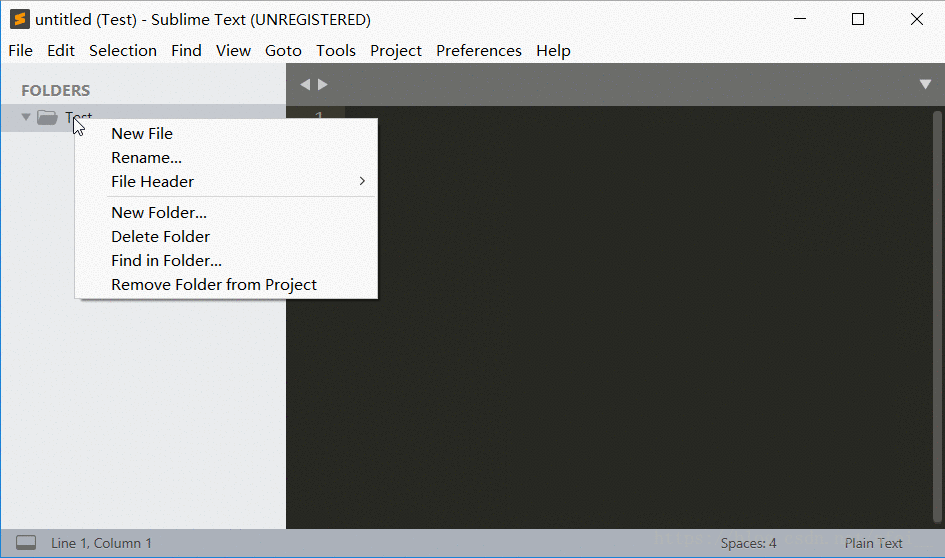Click the FOLDERS sidebar heading

point(55,90)
